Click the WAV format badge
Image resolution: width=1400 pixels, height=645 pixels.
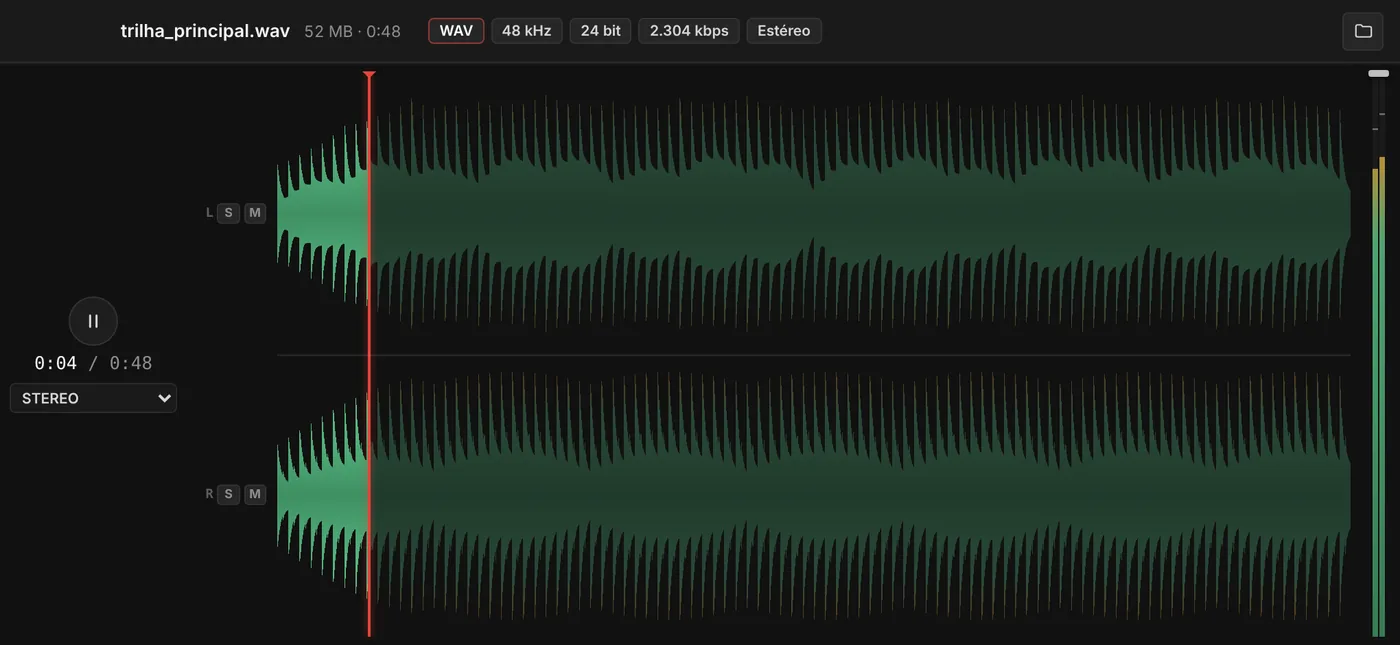[456, 31]
